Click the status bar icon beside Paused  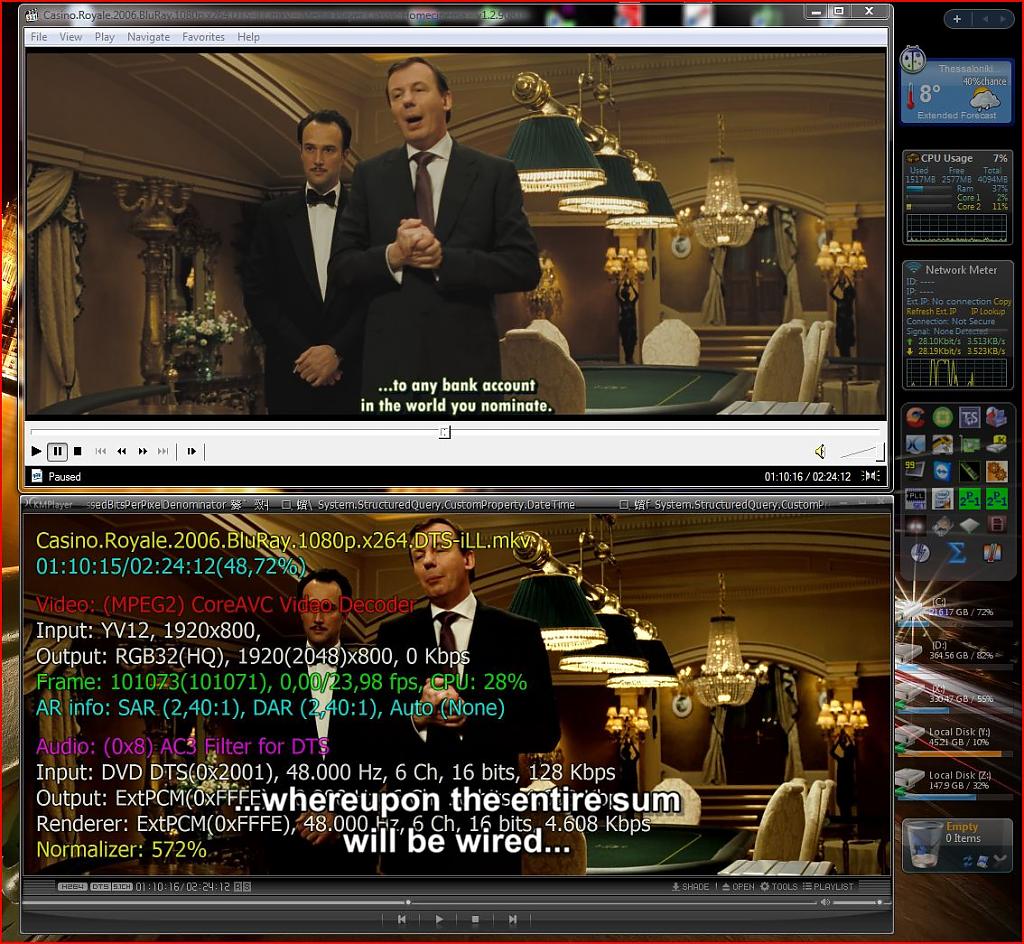(37, 477)
